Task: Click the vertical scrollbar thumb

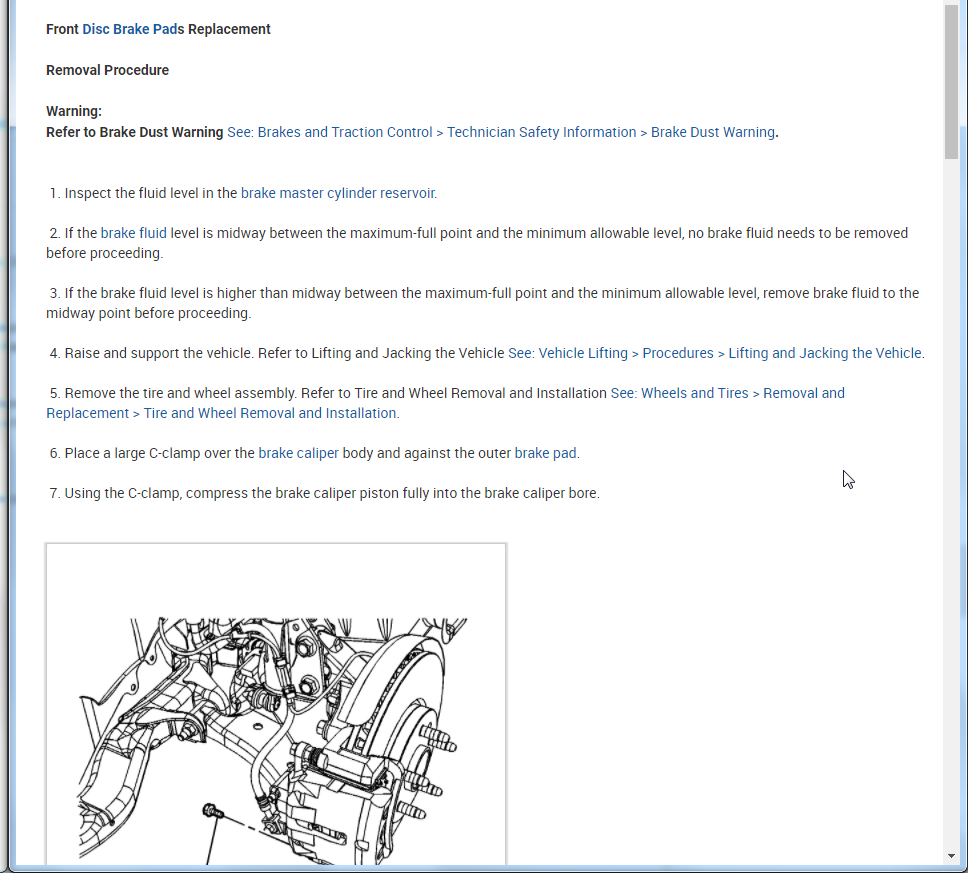Action: pyautogui.click(x=951, y=80)
